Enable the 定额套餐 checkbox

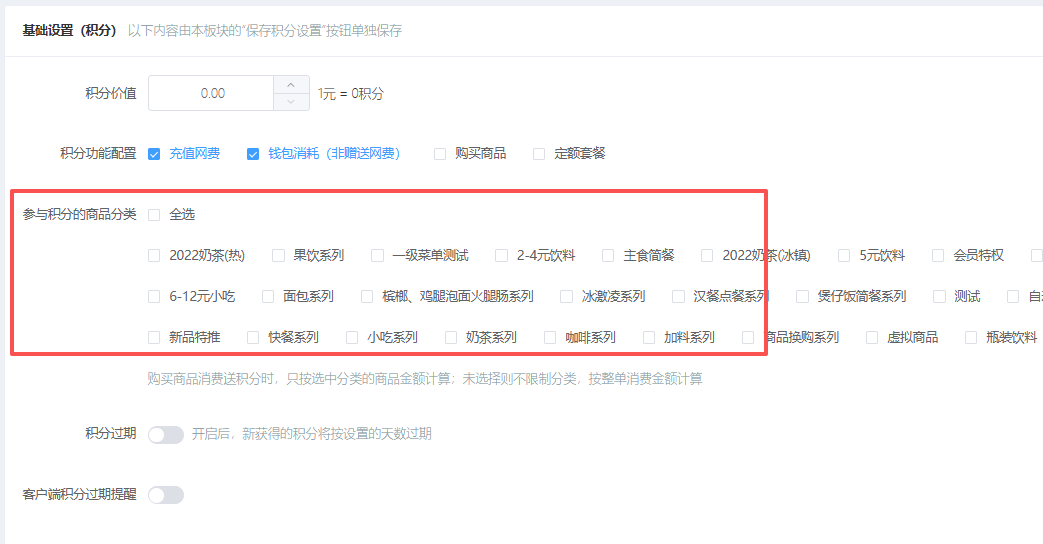coord(539,154)
